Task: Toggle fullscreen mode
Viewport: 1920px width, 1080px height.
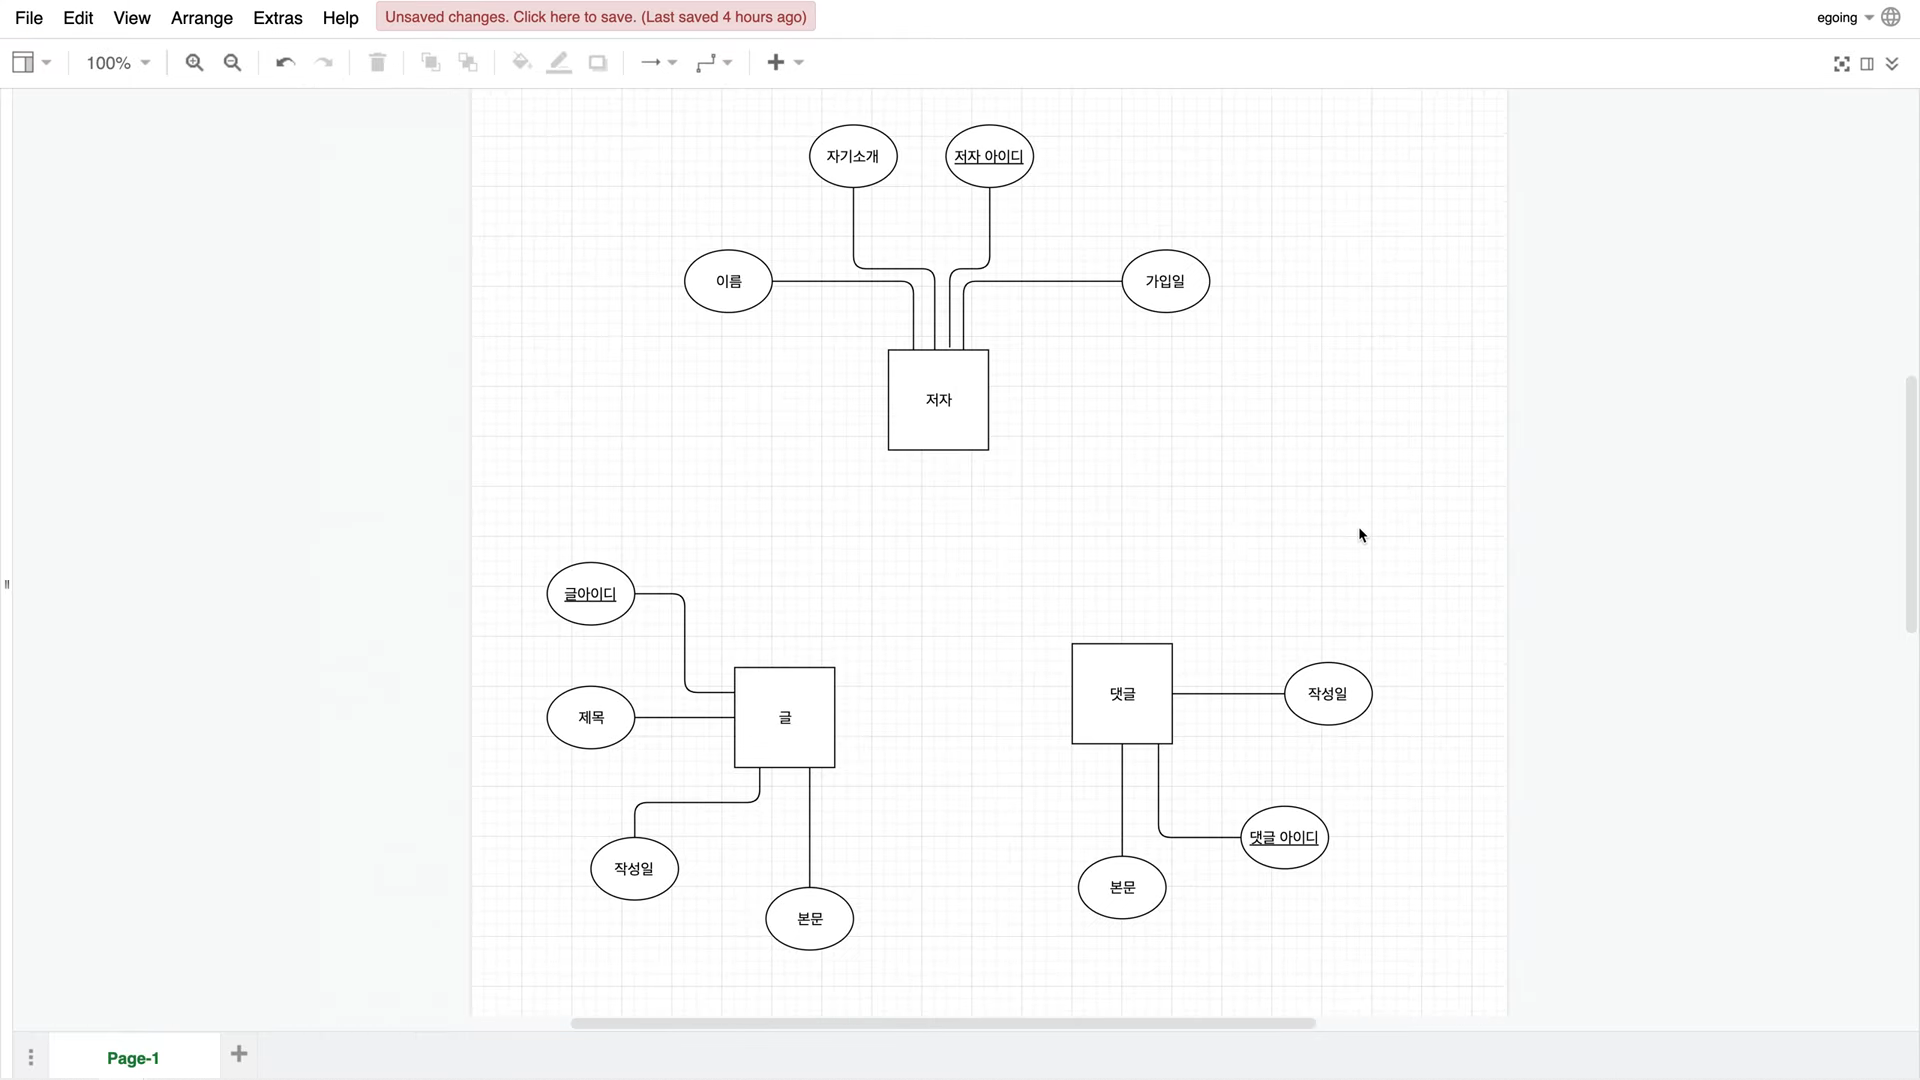Action: 1842,63
